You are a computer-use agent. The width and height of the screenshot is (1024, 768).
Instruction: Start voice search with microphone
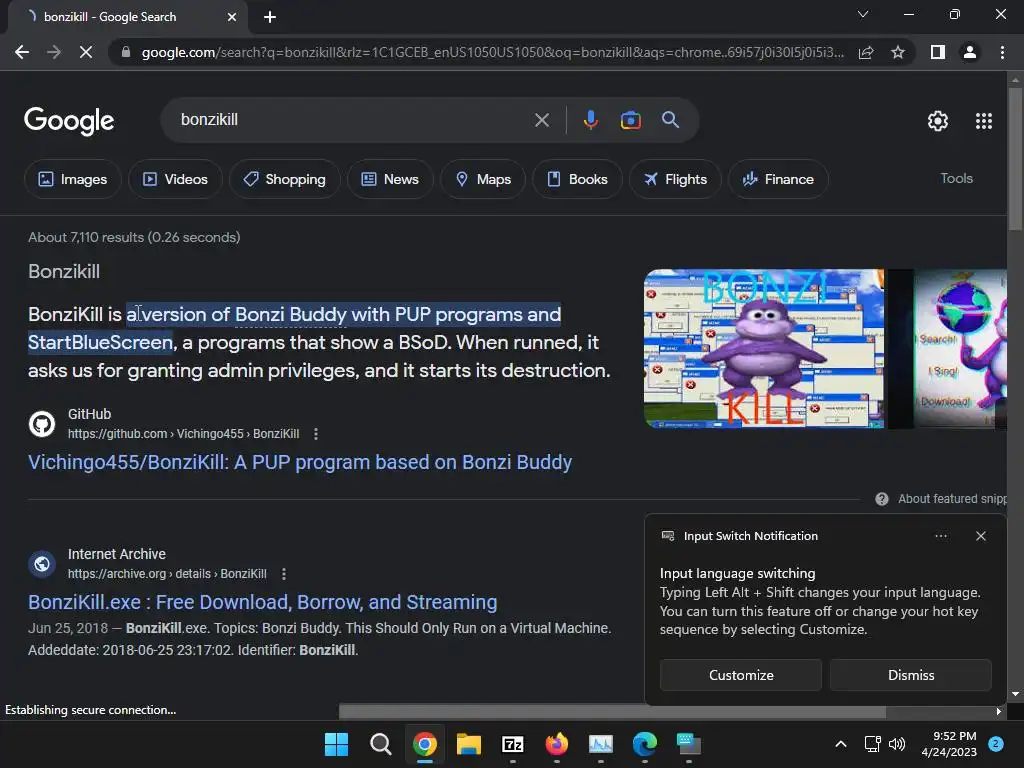(x=590, y=120)
